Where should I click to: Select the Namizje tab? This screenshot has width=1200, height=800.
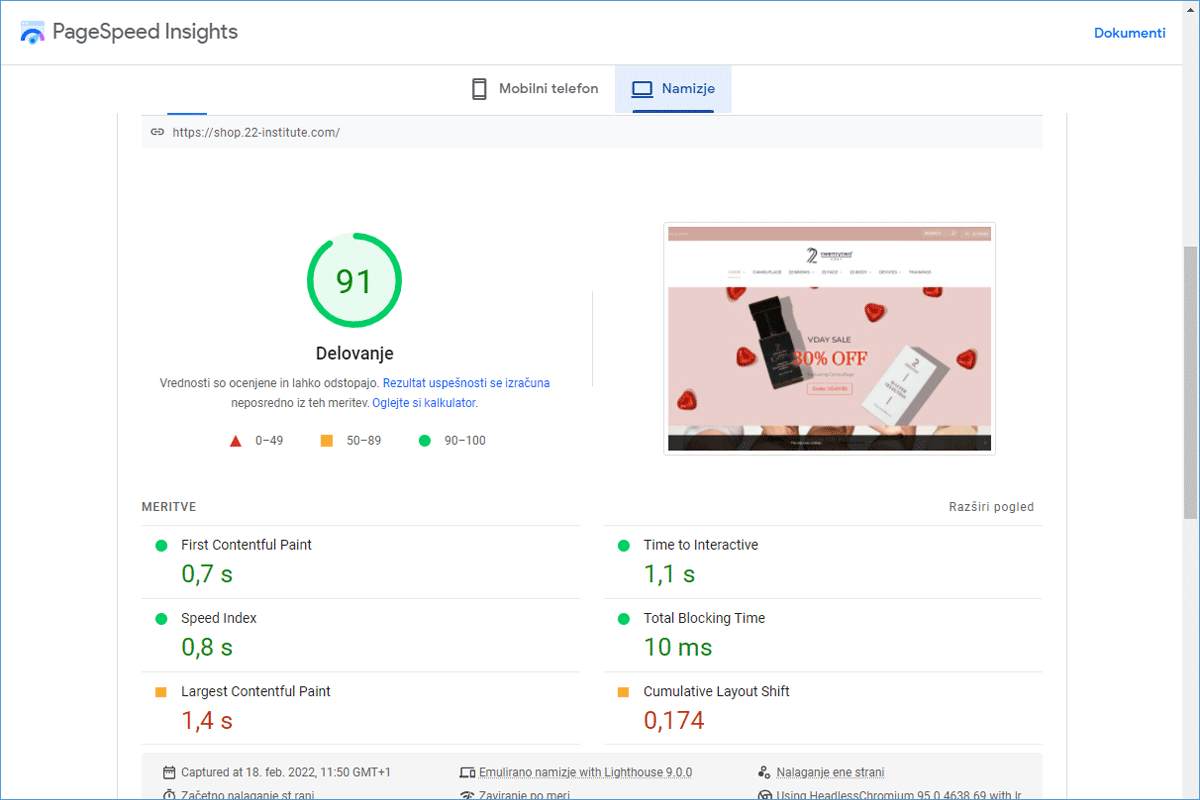[673, 89]
